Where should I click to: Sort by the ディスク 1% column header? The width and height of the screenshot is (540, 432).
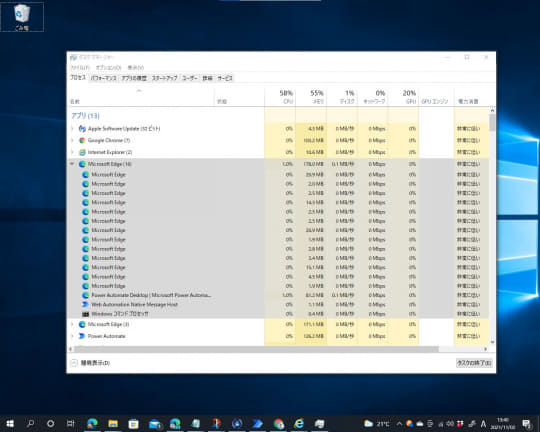(342, 97)
